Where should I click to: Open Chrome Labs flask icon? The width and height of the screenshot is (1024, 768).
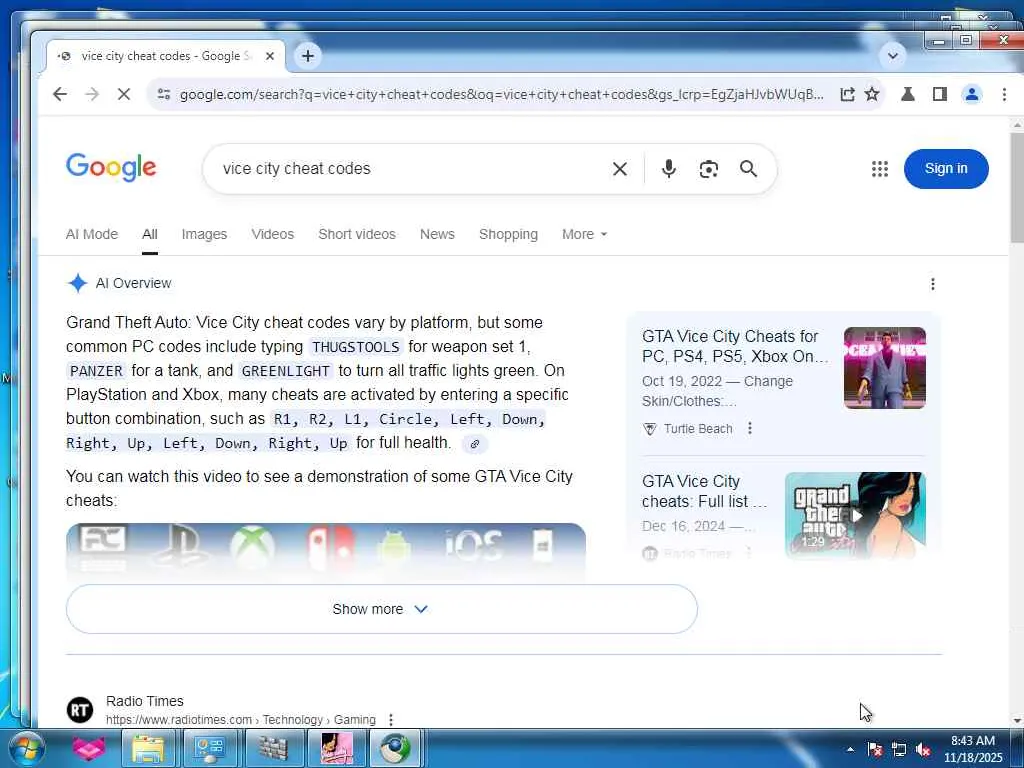908,95
